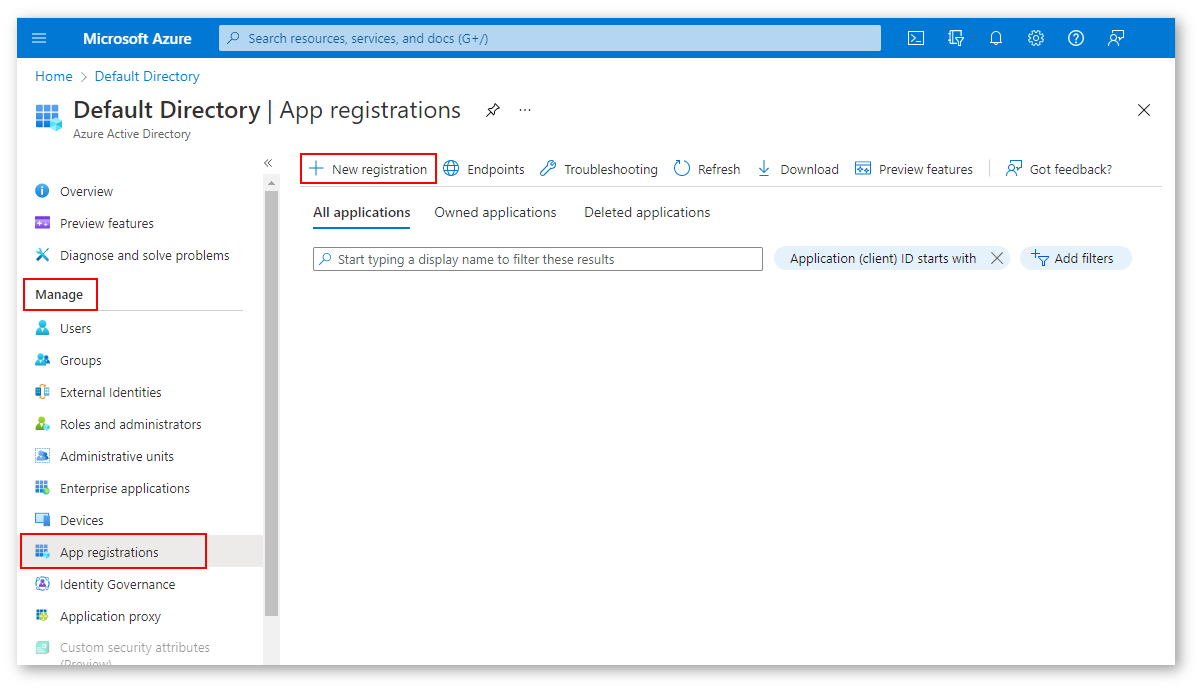Image resolution: width=1201 pixels, height=691 pixels.
Task: Open the Help question mark icon
Action: [1076, 38]
